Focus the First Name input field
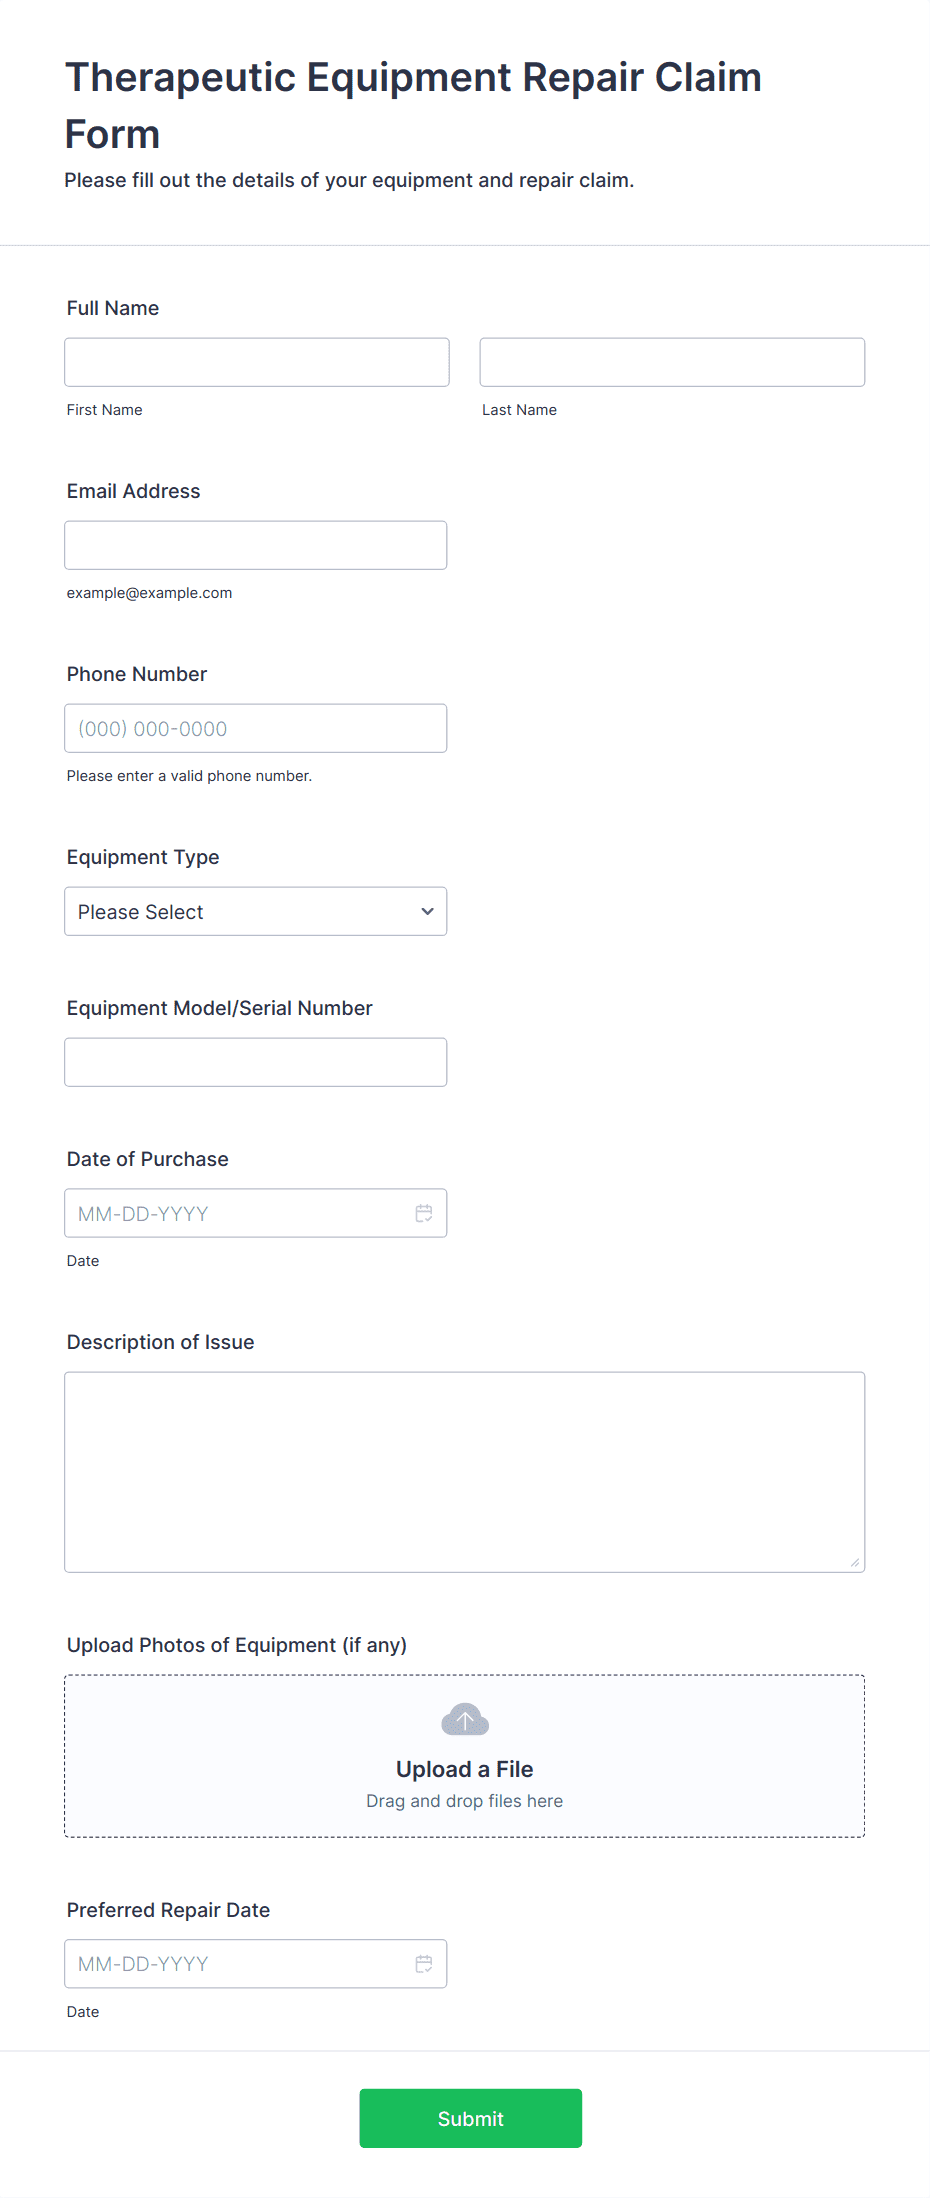The image size is (930, 2198). (x=257, y=362)
